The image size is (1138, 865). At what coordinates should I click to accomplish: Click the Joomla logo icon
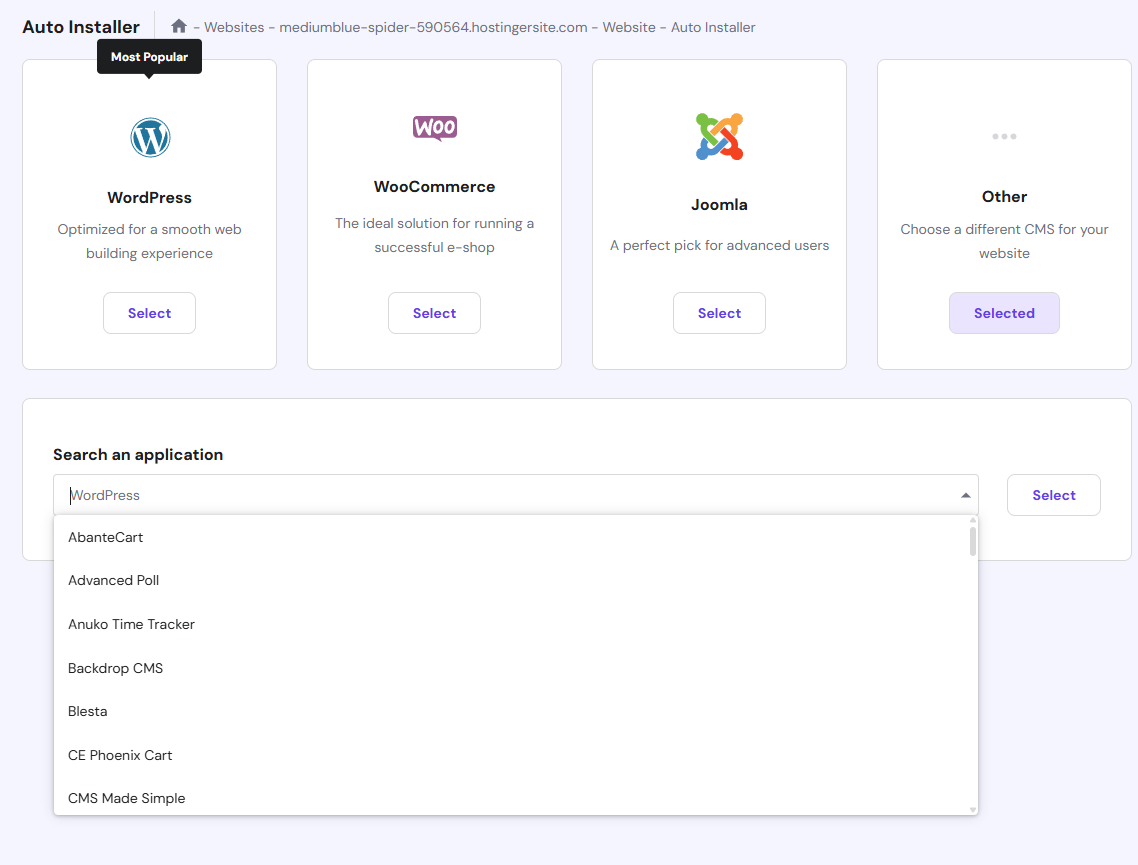719,136
